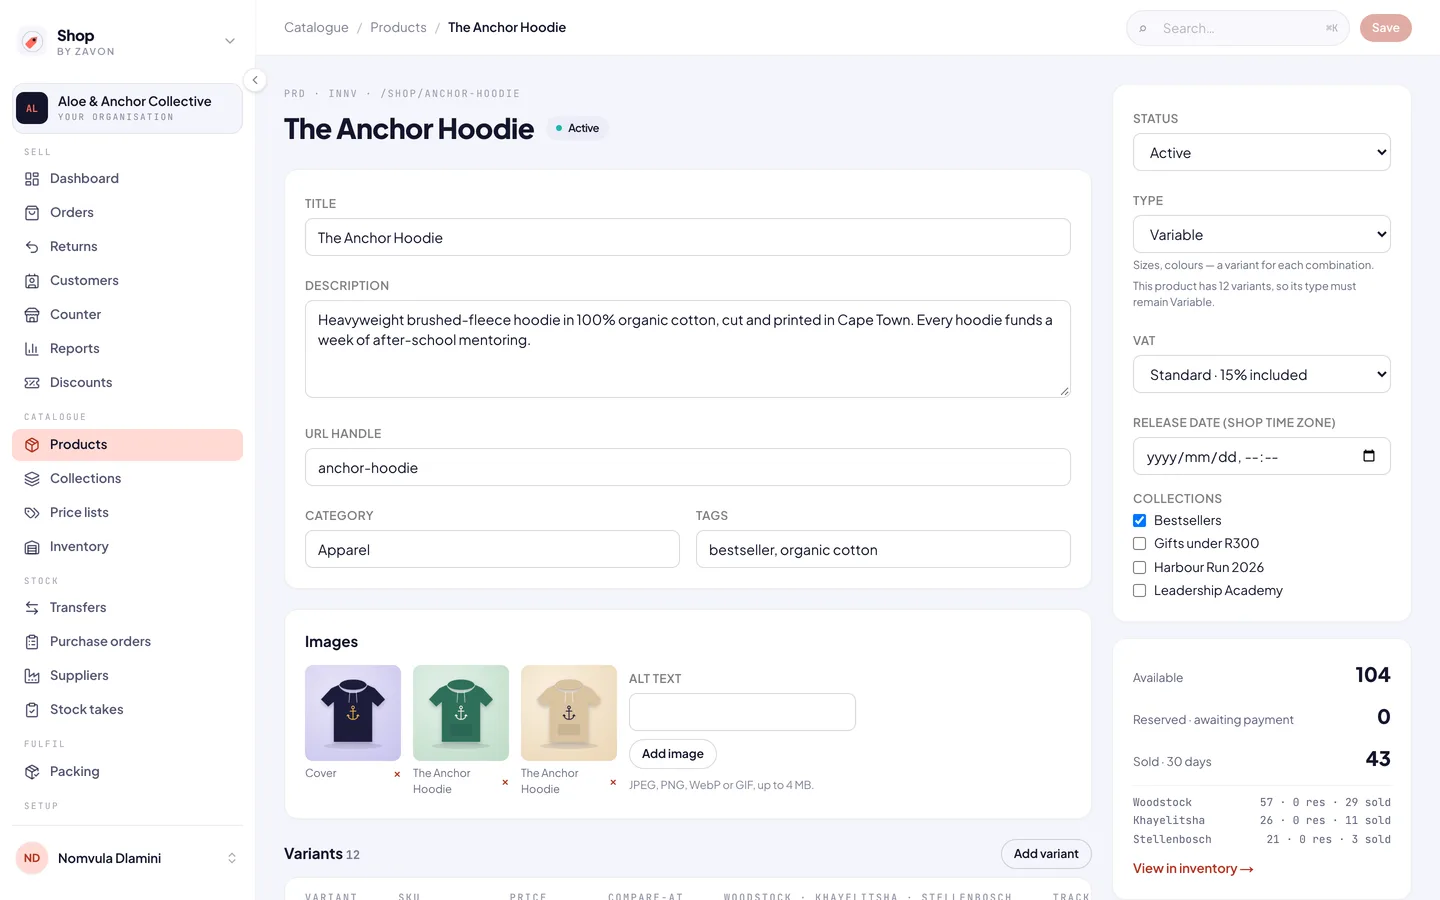This screenshot has width=1440, height=900.
Task: Open Collections in the catalogue
Action: 127,479
